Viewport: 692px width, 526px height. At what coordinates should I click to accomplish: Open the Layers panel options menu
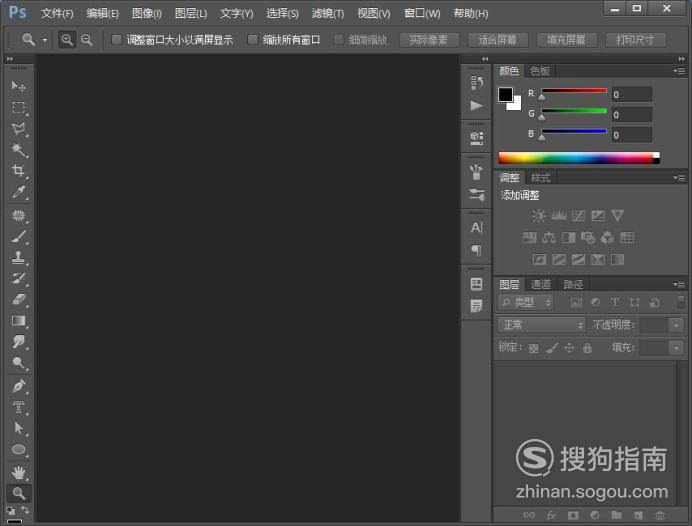click(680, 285)
